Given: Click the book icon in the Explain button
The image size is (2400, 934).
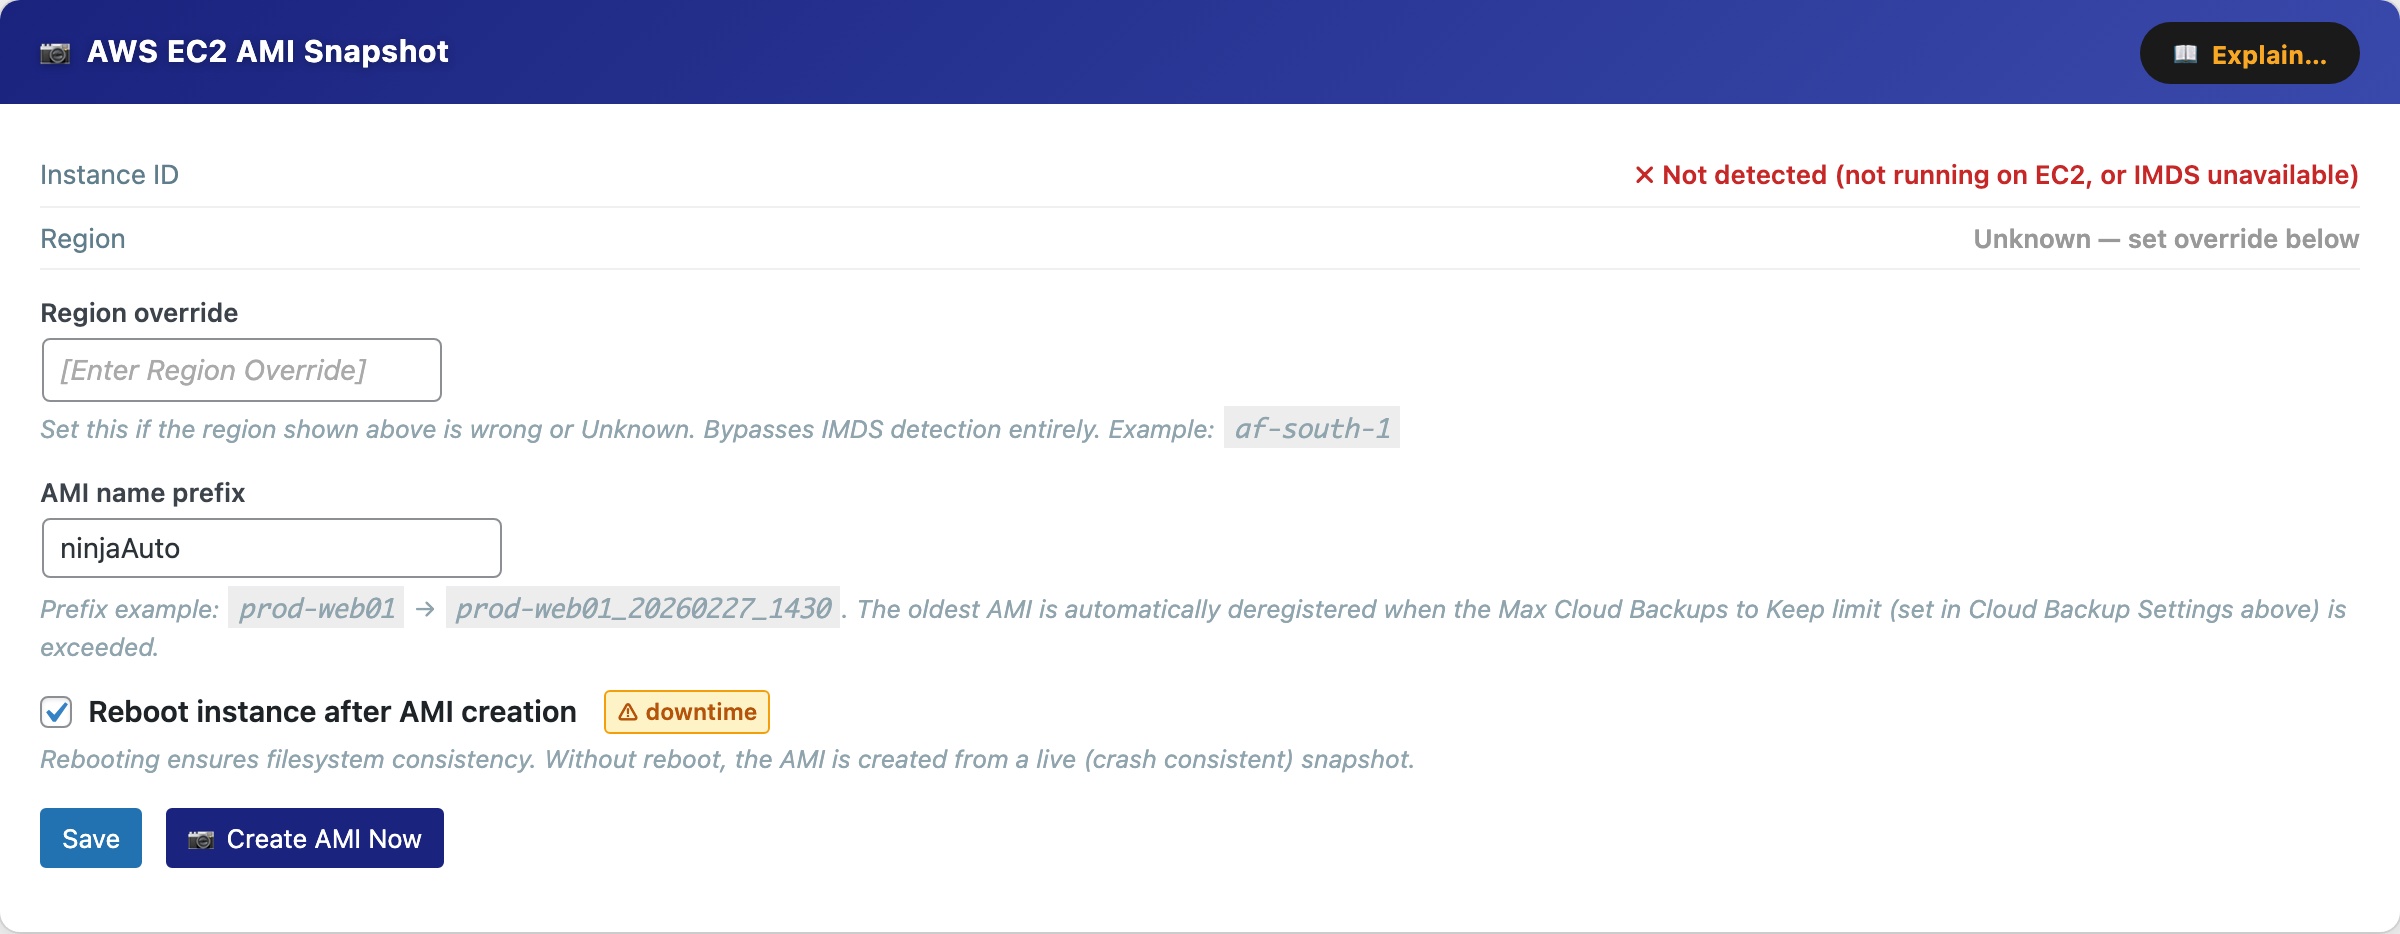Looking at the screenshot, I should (2185, 54).
